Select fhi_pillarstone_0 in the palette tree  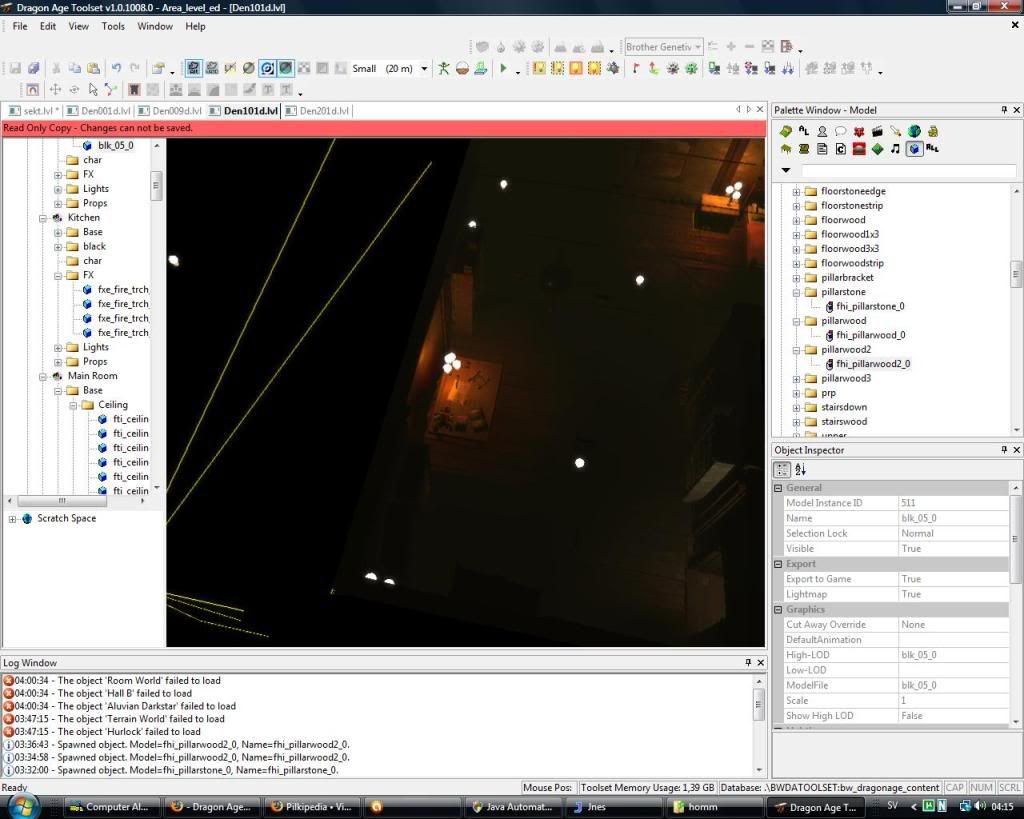[870, 307]
